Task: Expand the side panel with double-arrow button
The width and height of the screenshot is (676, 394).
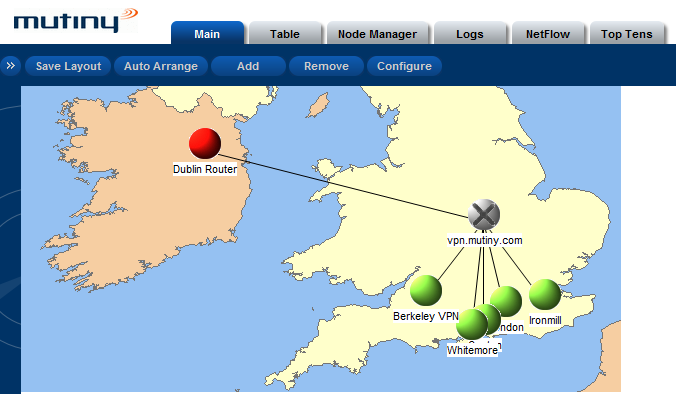Action: click(x=11, y=66)
